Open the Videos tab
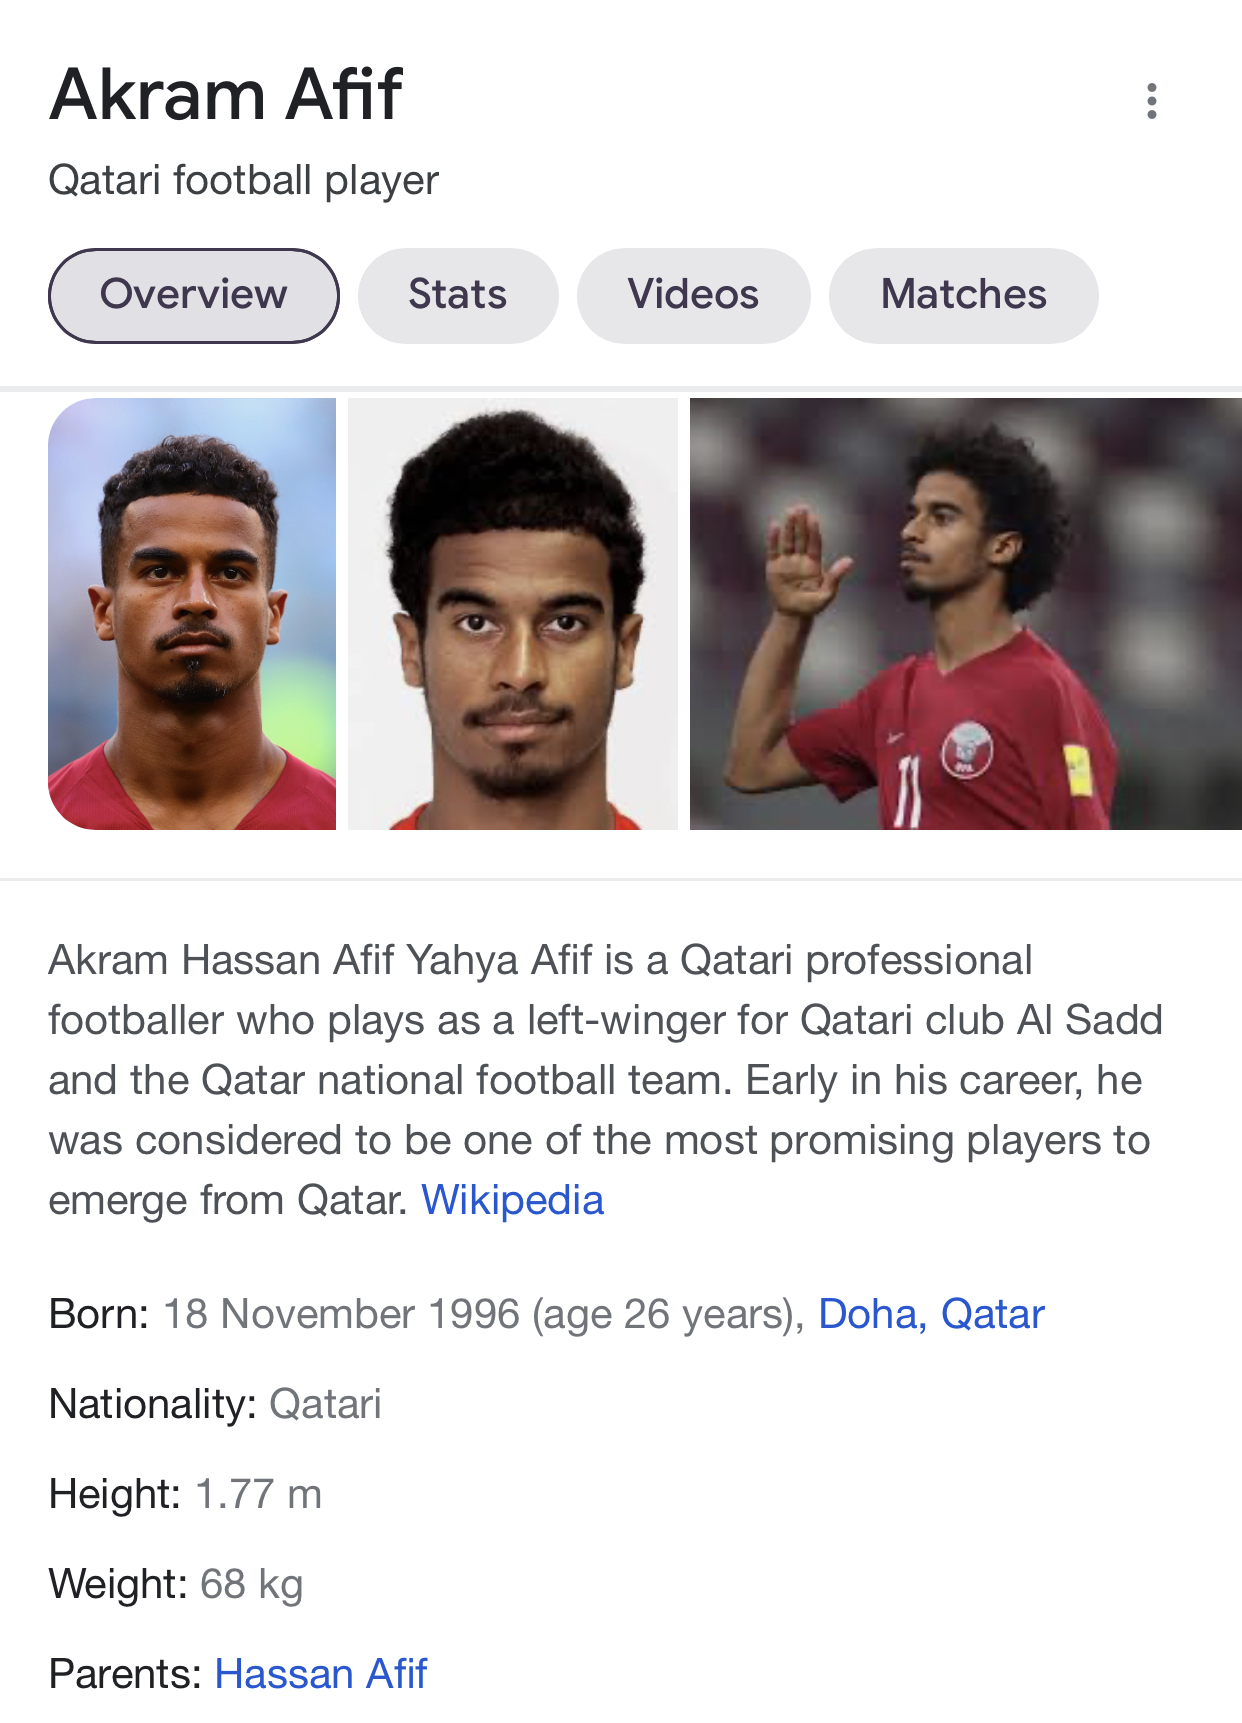 (x=693, y=296)
